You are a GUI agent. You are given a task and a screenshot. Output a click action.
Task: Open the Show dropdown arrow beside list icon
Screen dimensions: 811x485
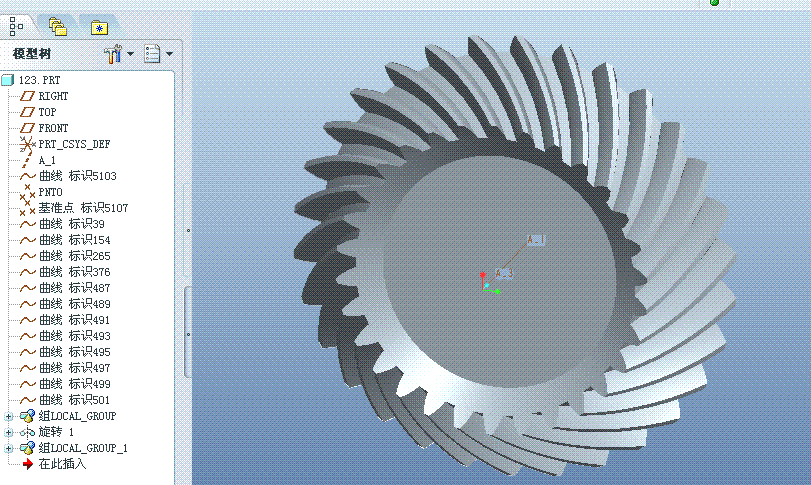[169, 54]
